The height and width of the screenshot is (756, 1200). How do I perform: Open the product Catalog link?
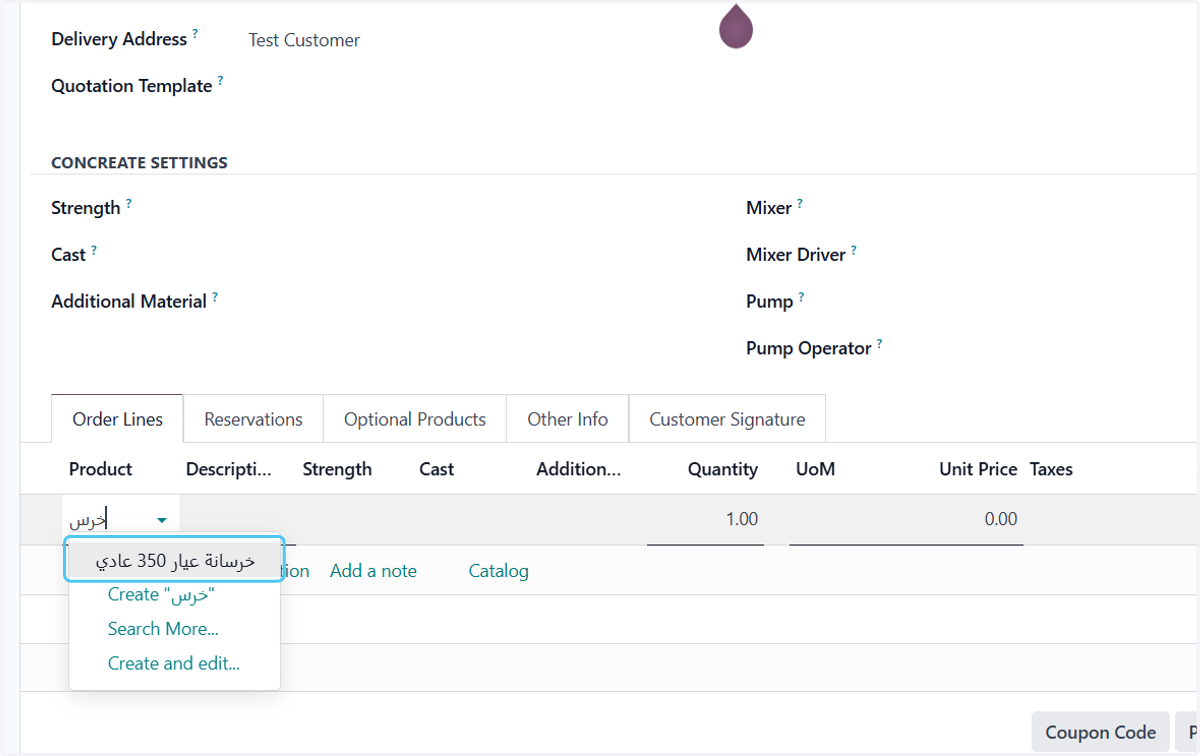pyautogui.click(x=498, y=571)
